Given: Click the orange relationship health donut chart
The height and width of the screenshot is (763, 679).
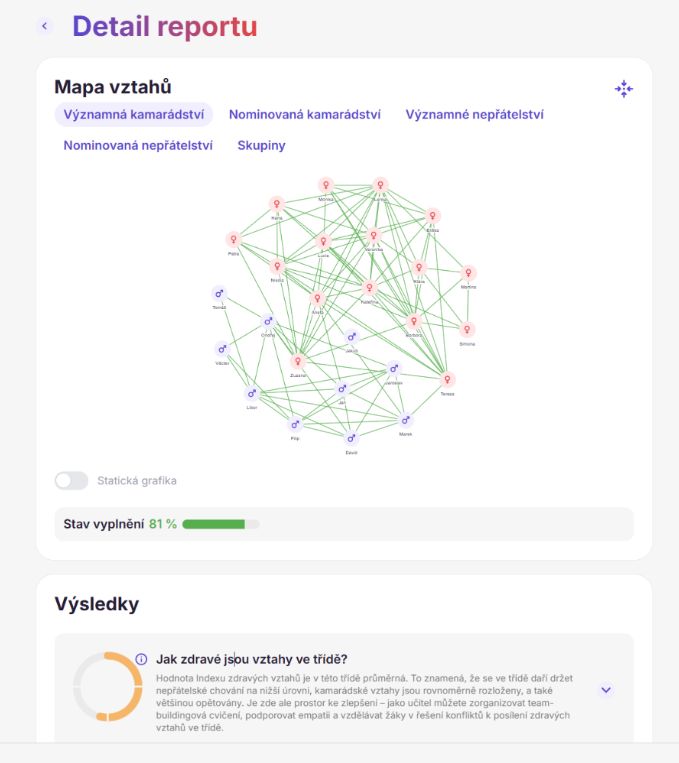Looking at the screenshot, I should pos(108,686).
